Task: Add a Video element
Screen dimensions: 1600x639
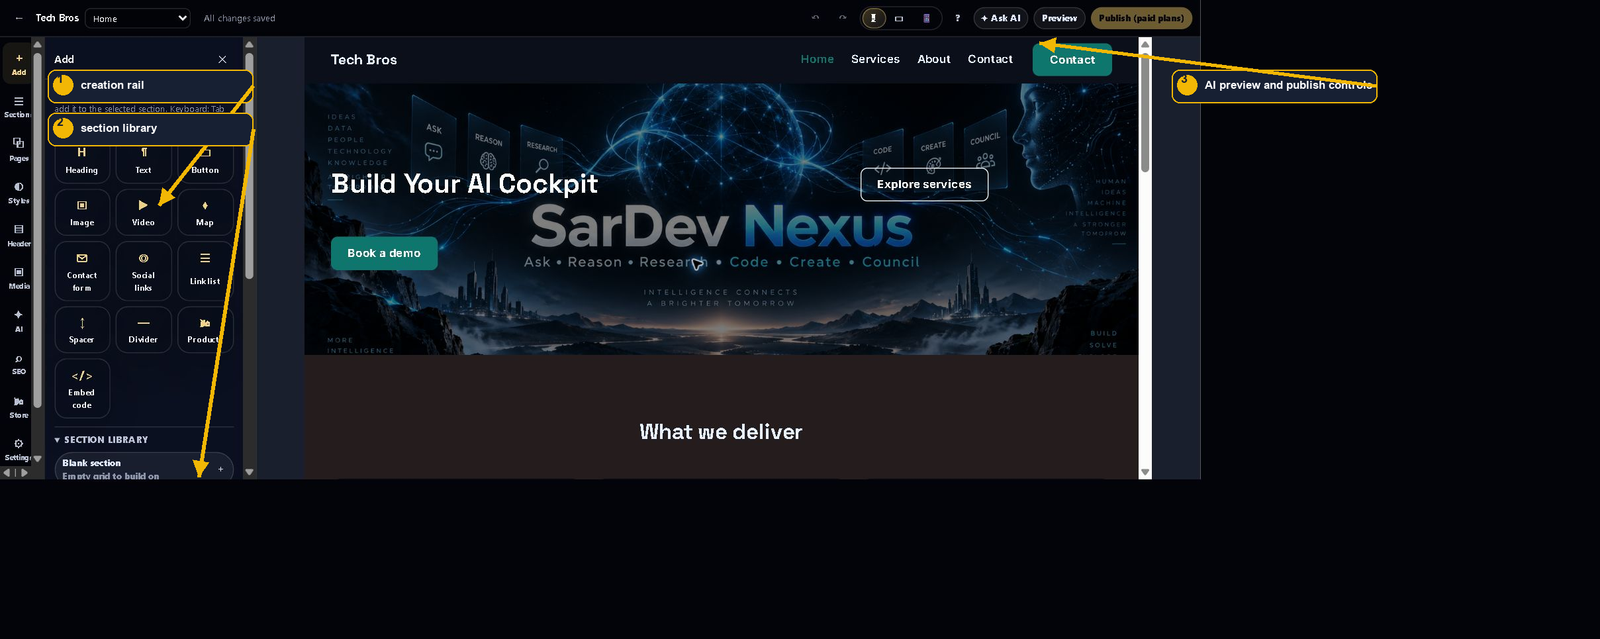Action: point(143,213)
